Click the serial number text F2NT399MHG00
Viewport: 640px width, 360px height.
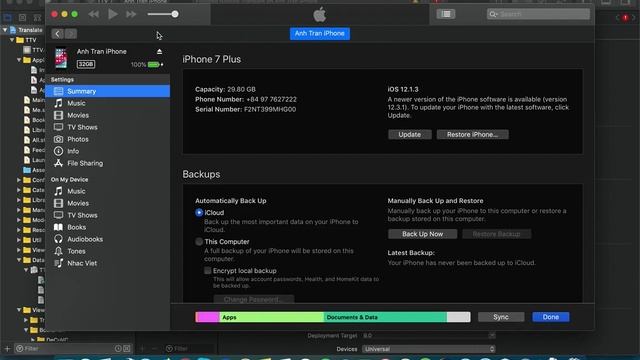pyautogui.click(x=270, y=109)
